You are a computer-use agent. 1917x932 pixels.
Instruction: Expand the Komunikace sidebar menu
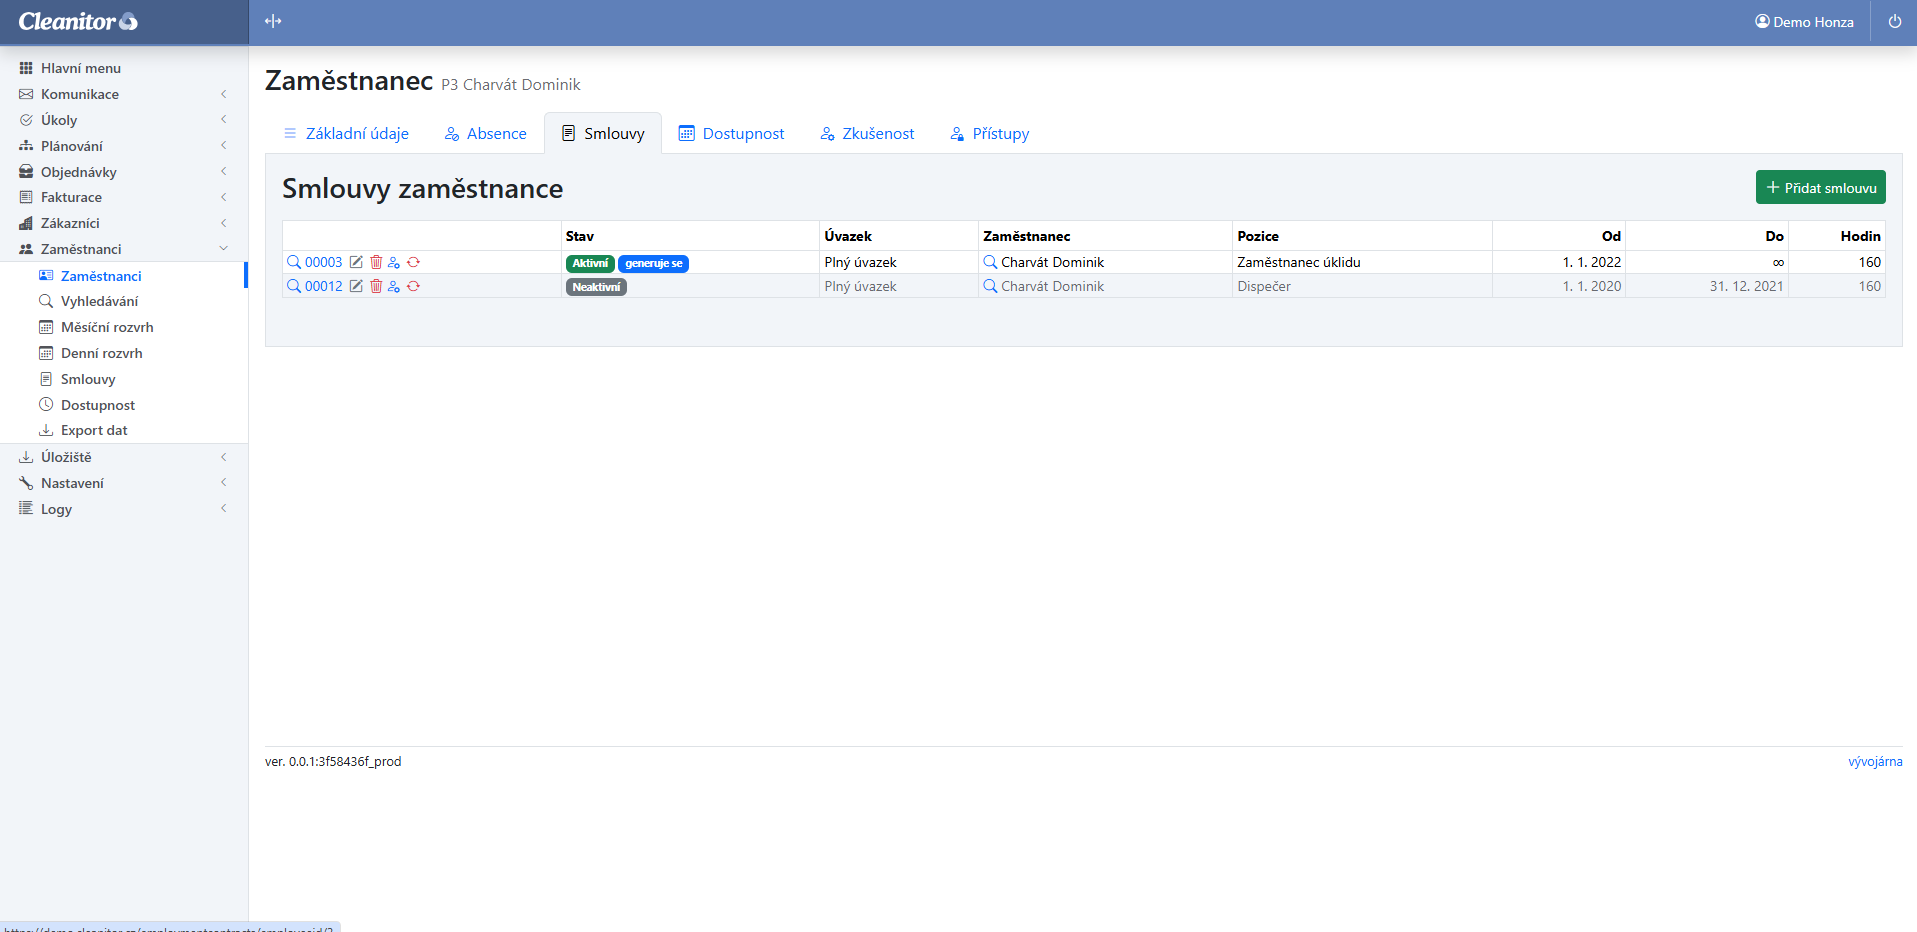coord(80,94)
